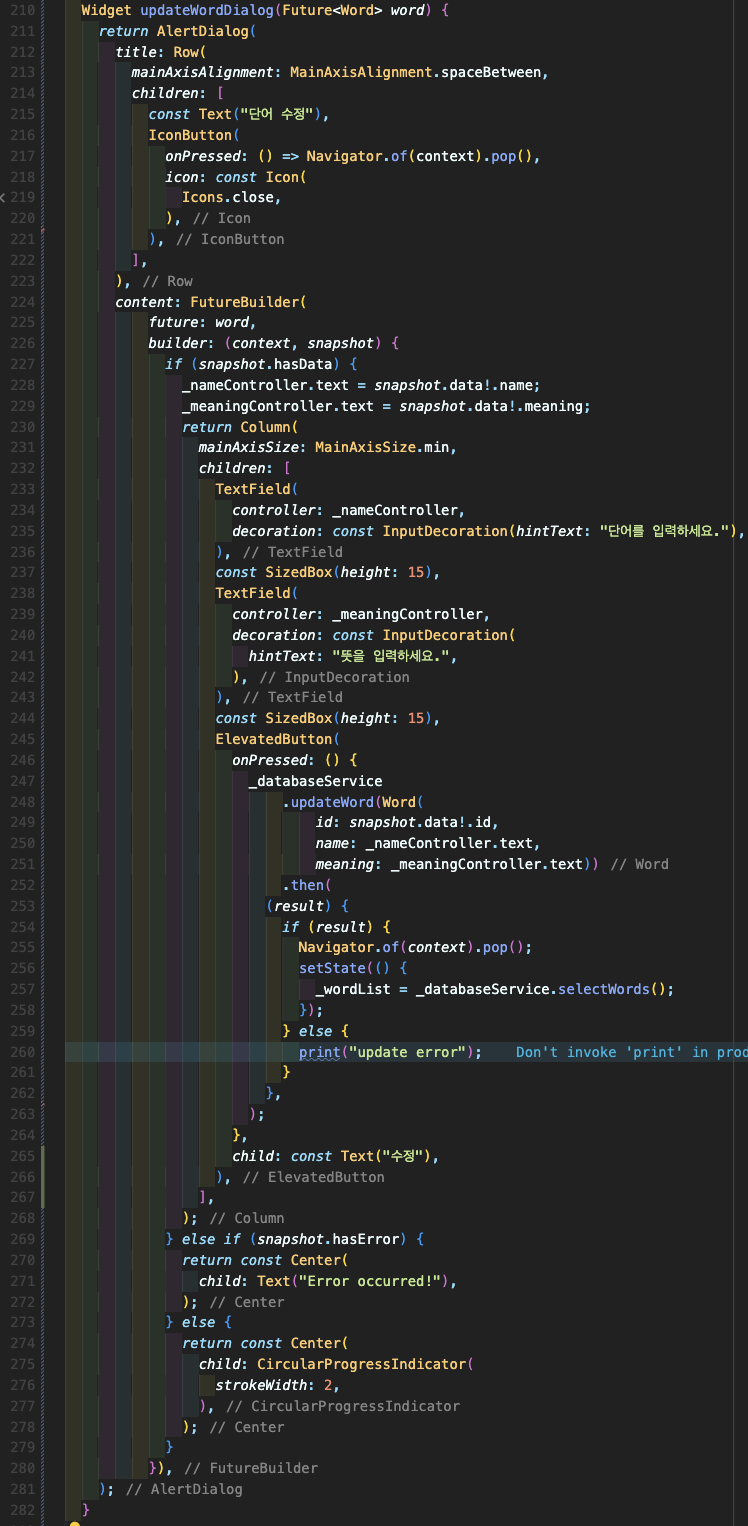748x1526 pixels.
Task: Click the '// InputDecoration' closing comment
Action: click(333, 677)
